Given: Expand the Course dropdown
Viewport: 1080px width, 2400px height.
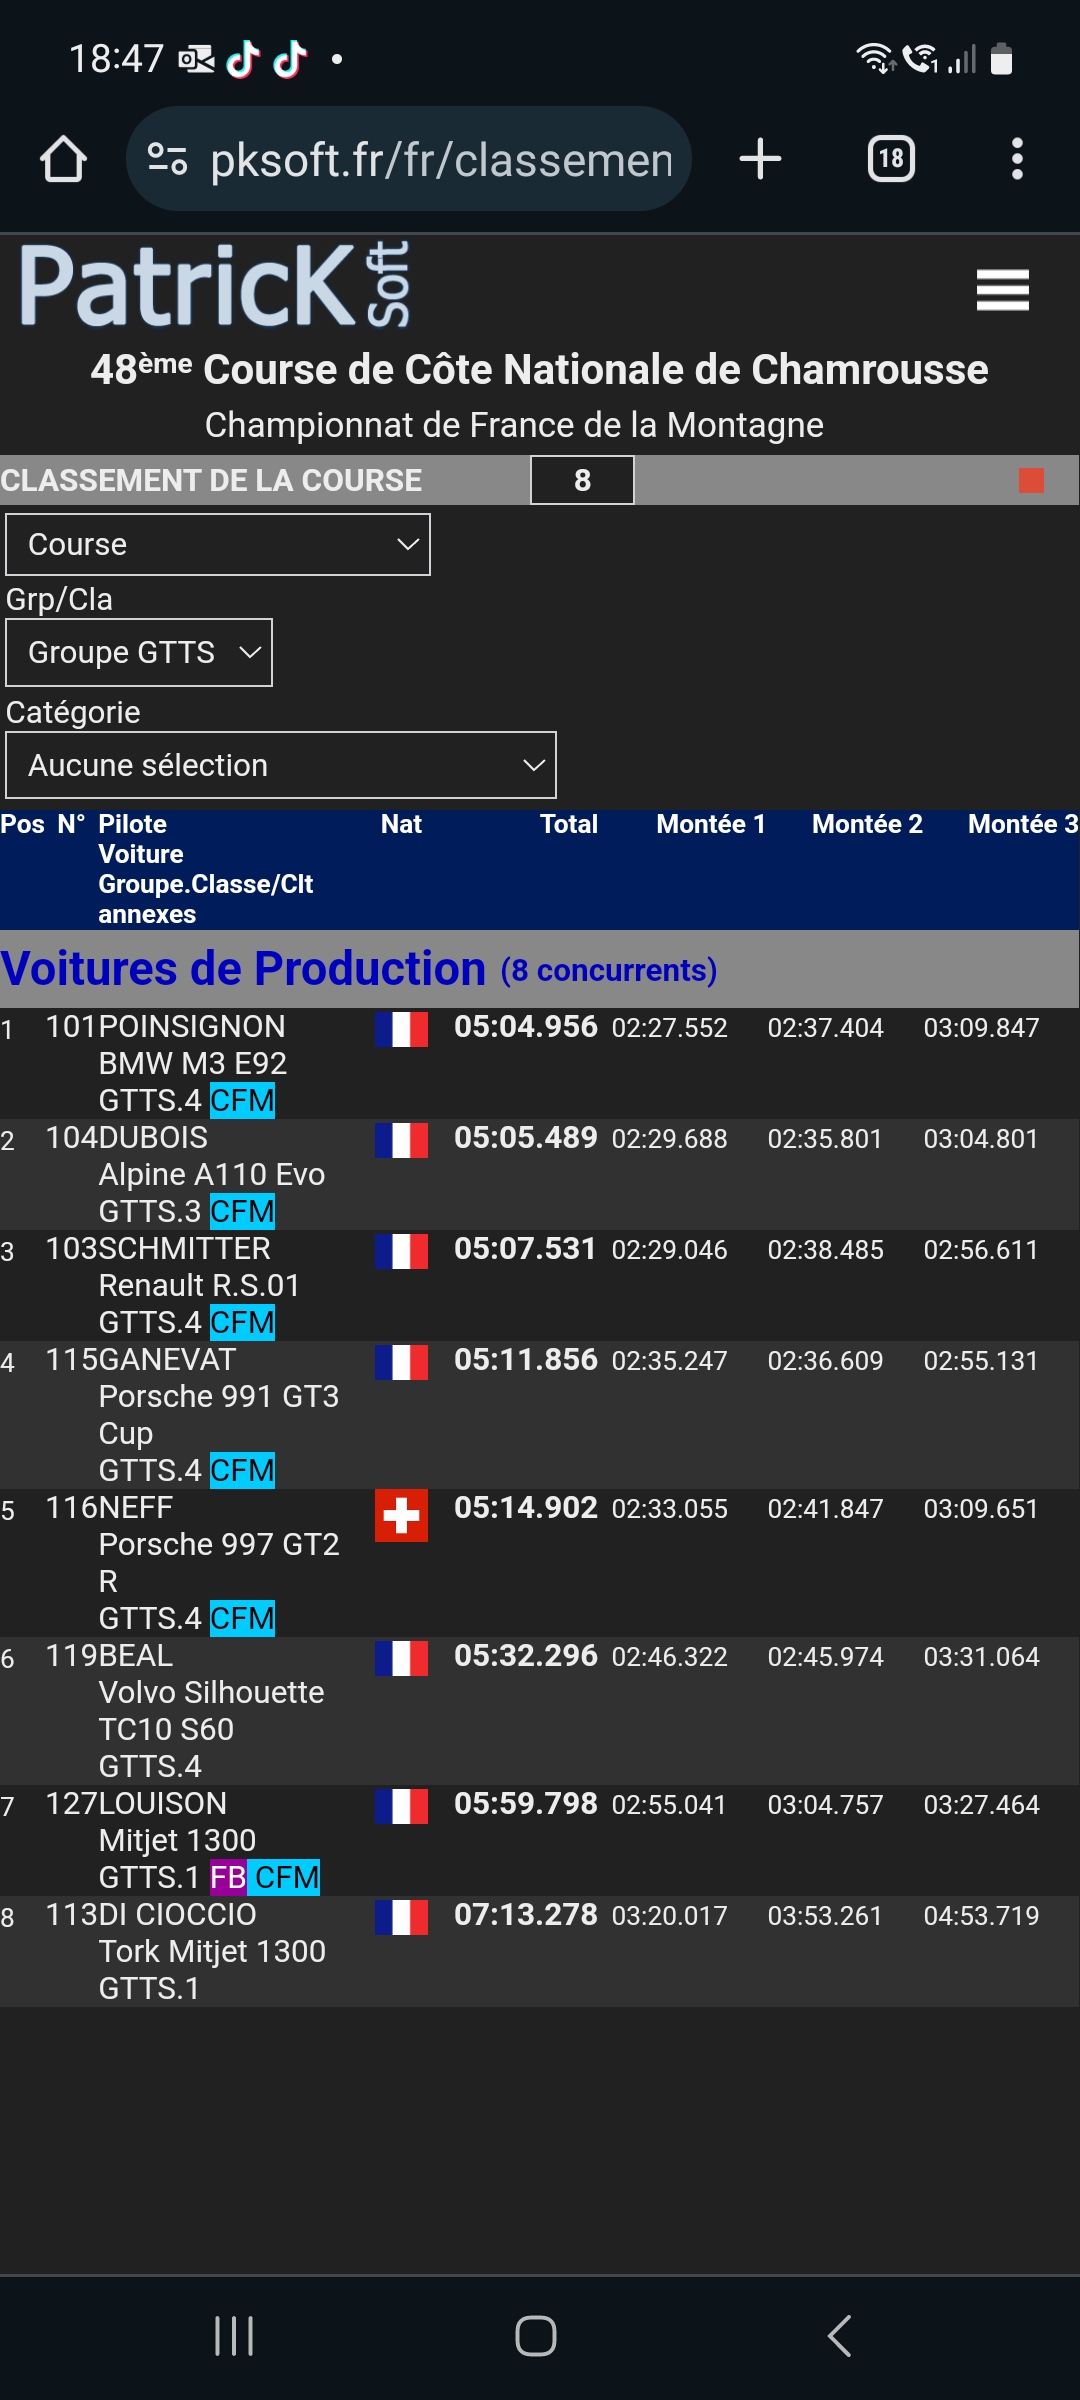Looking at the screenshot, I should [218, 544].
